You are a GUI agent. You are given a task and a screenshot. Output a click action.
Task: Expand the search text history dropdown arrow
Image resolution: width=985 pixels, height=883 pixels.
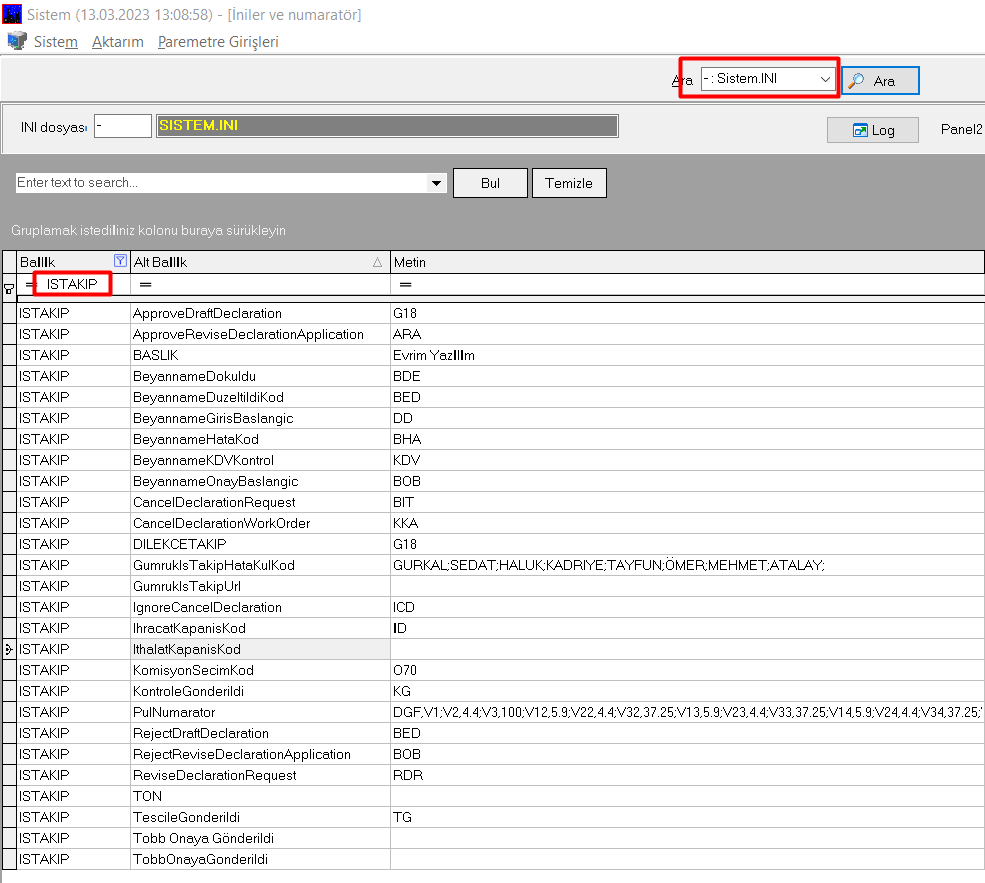[x=436, y=183]
